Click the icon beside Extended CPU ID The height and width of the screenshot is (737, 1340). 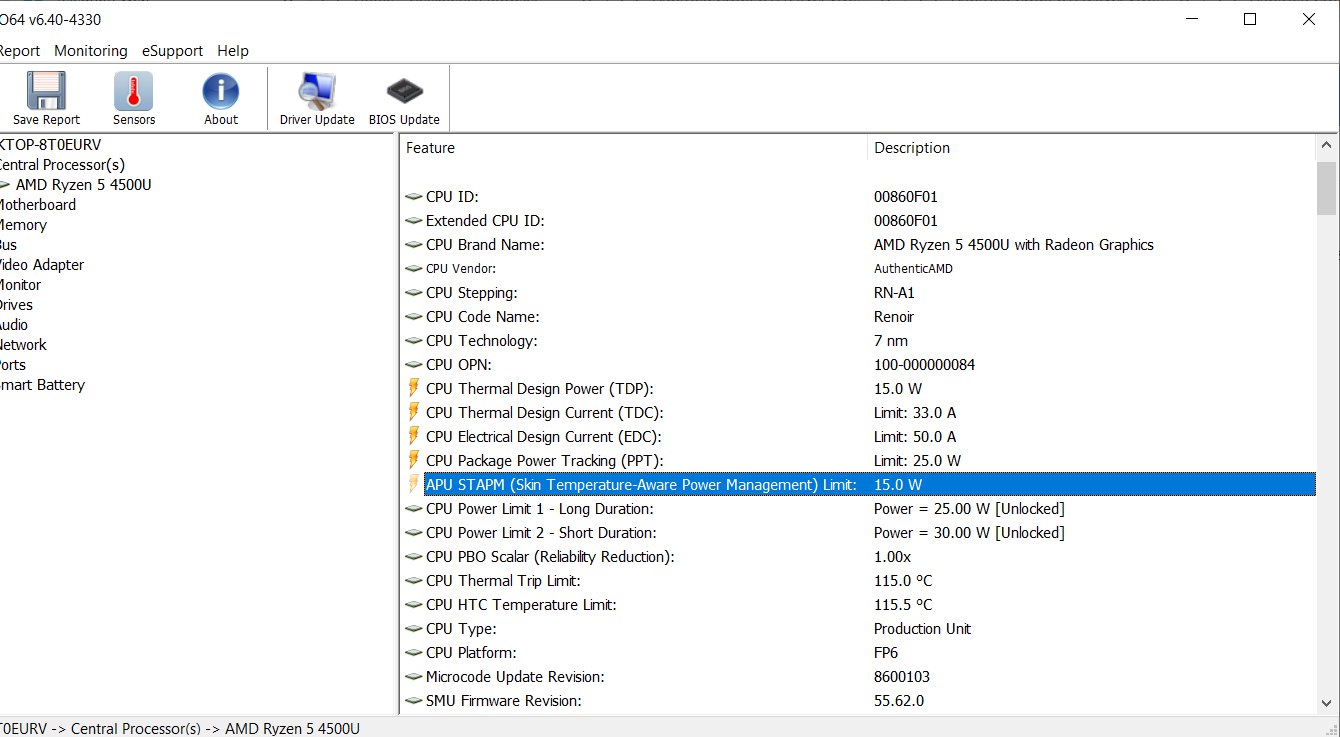[413, 221]
